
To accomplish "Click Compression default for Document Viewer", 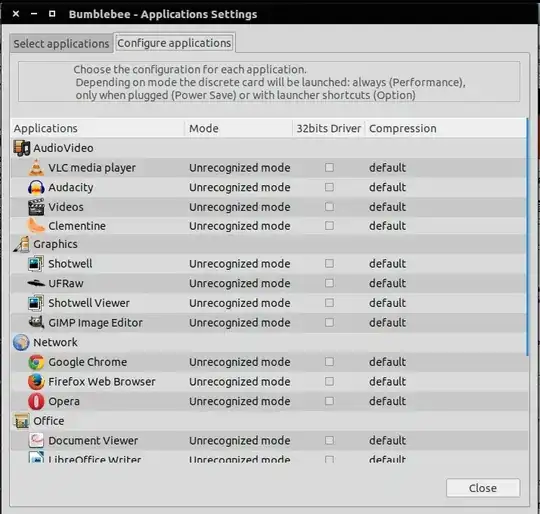I will pyautogui.click(x=387, y=441).
